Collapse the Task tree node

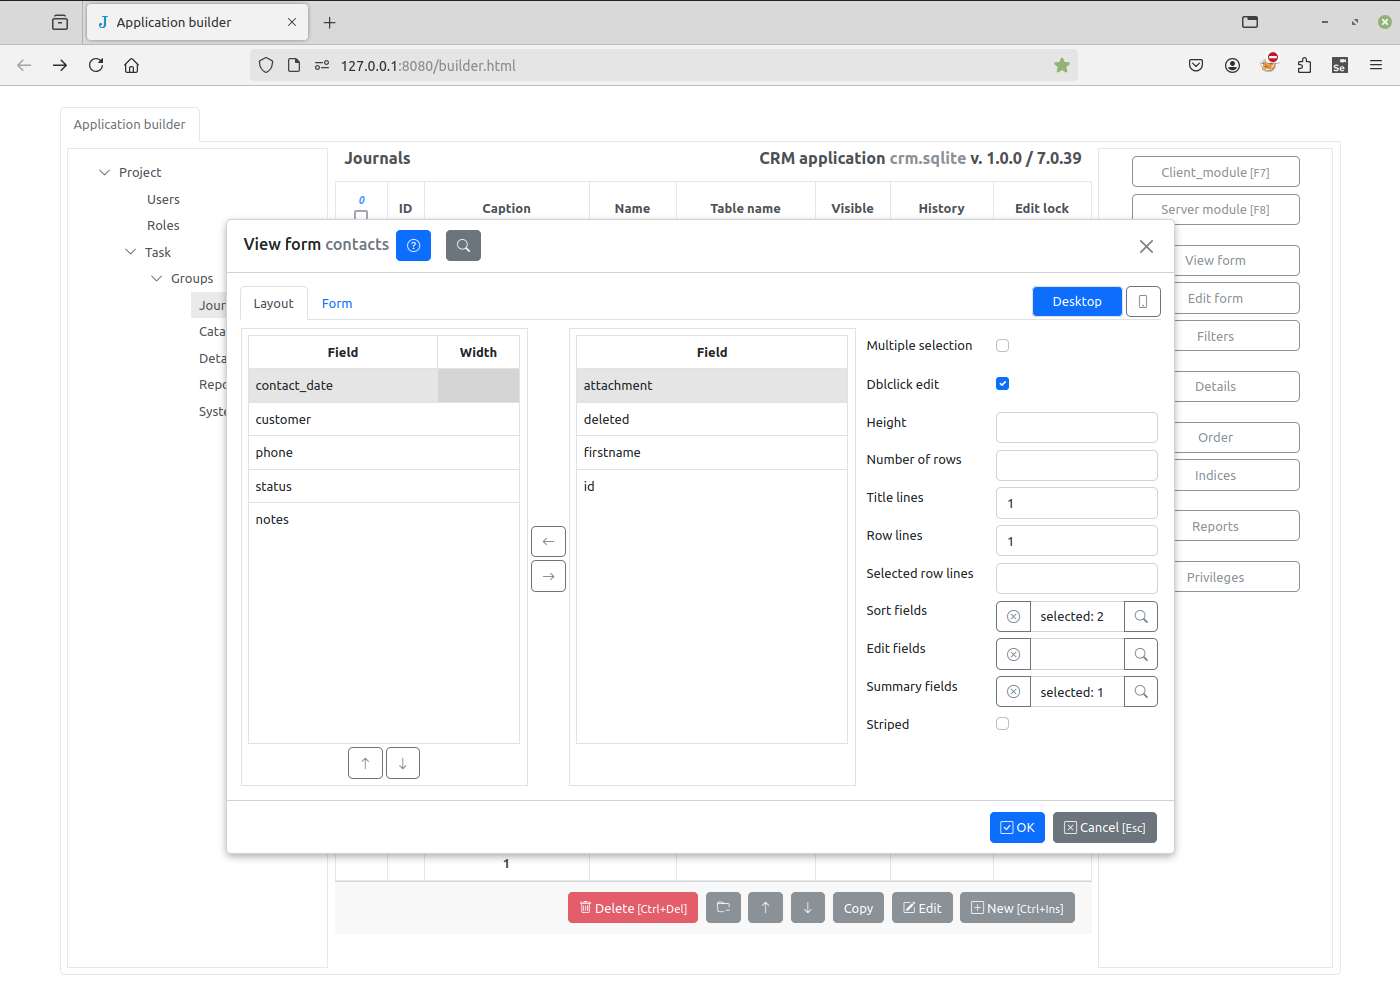pyautogui.click(x=131, y=253)
